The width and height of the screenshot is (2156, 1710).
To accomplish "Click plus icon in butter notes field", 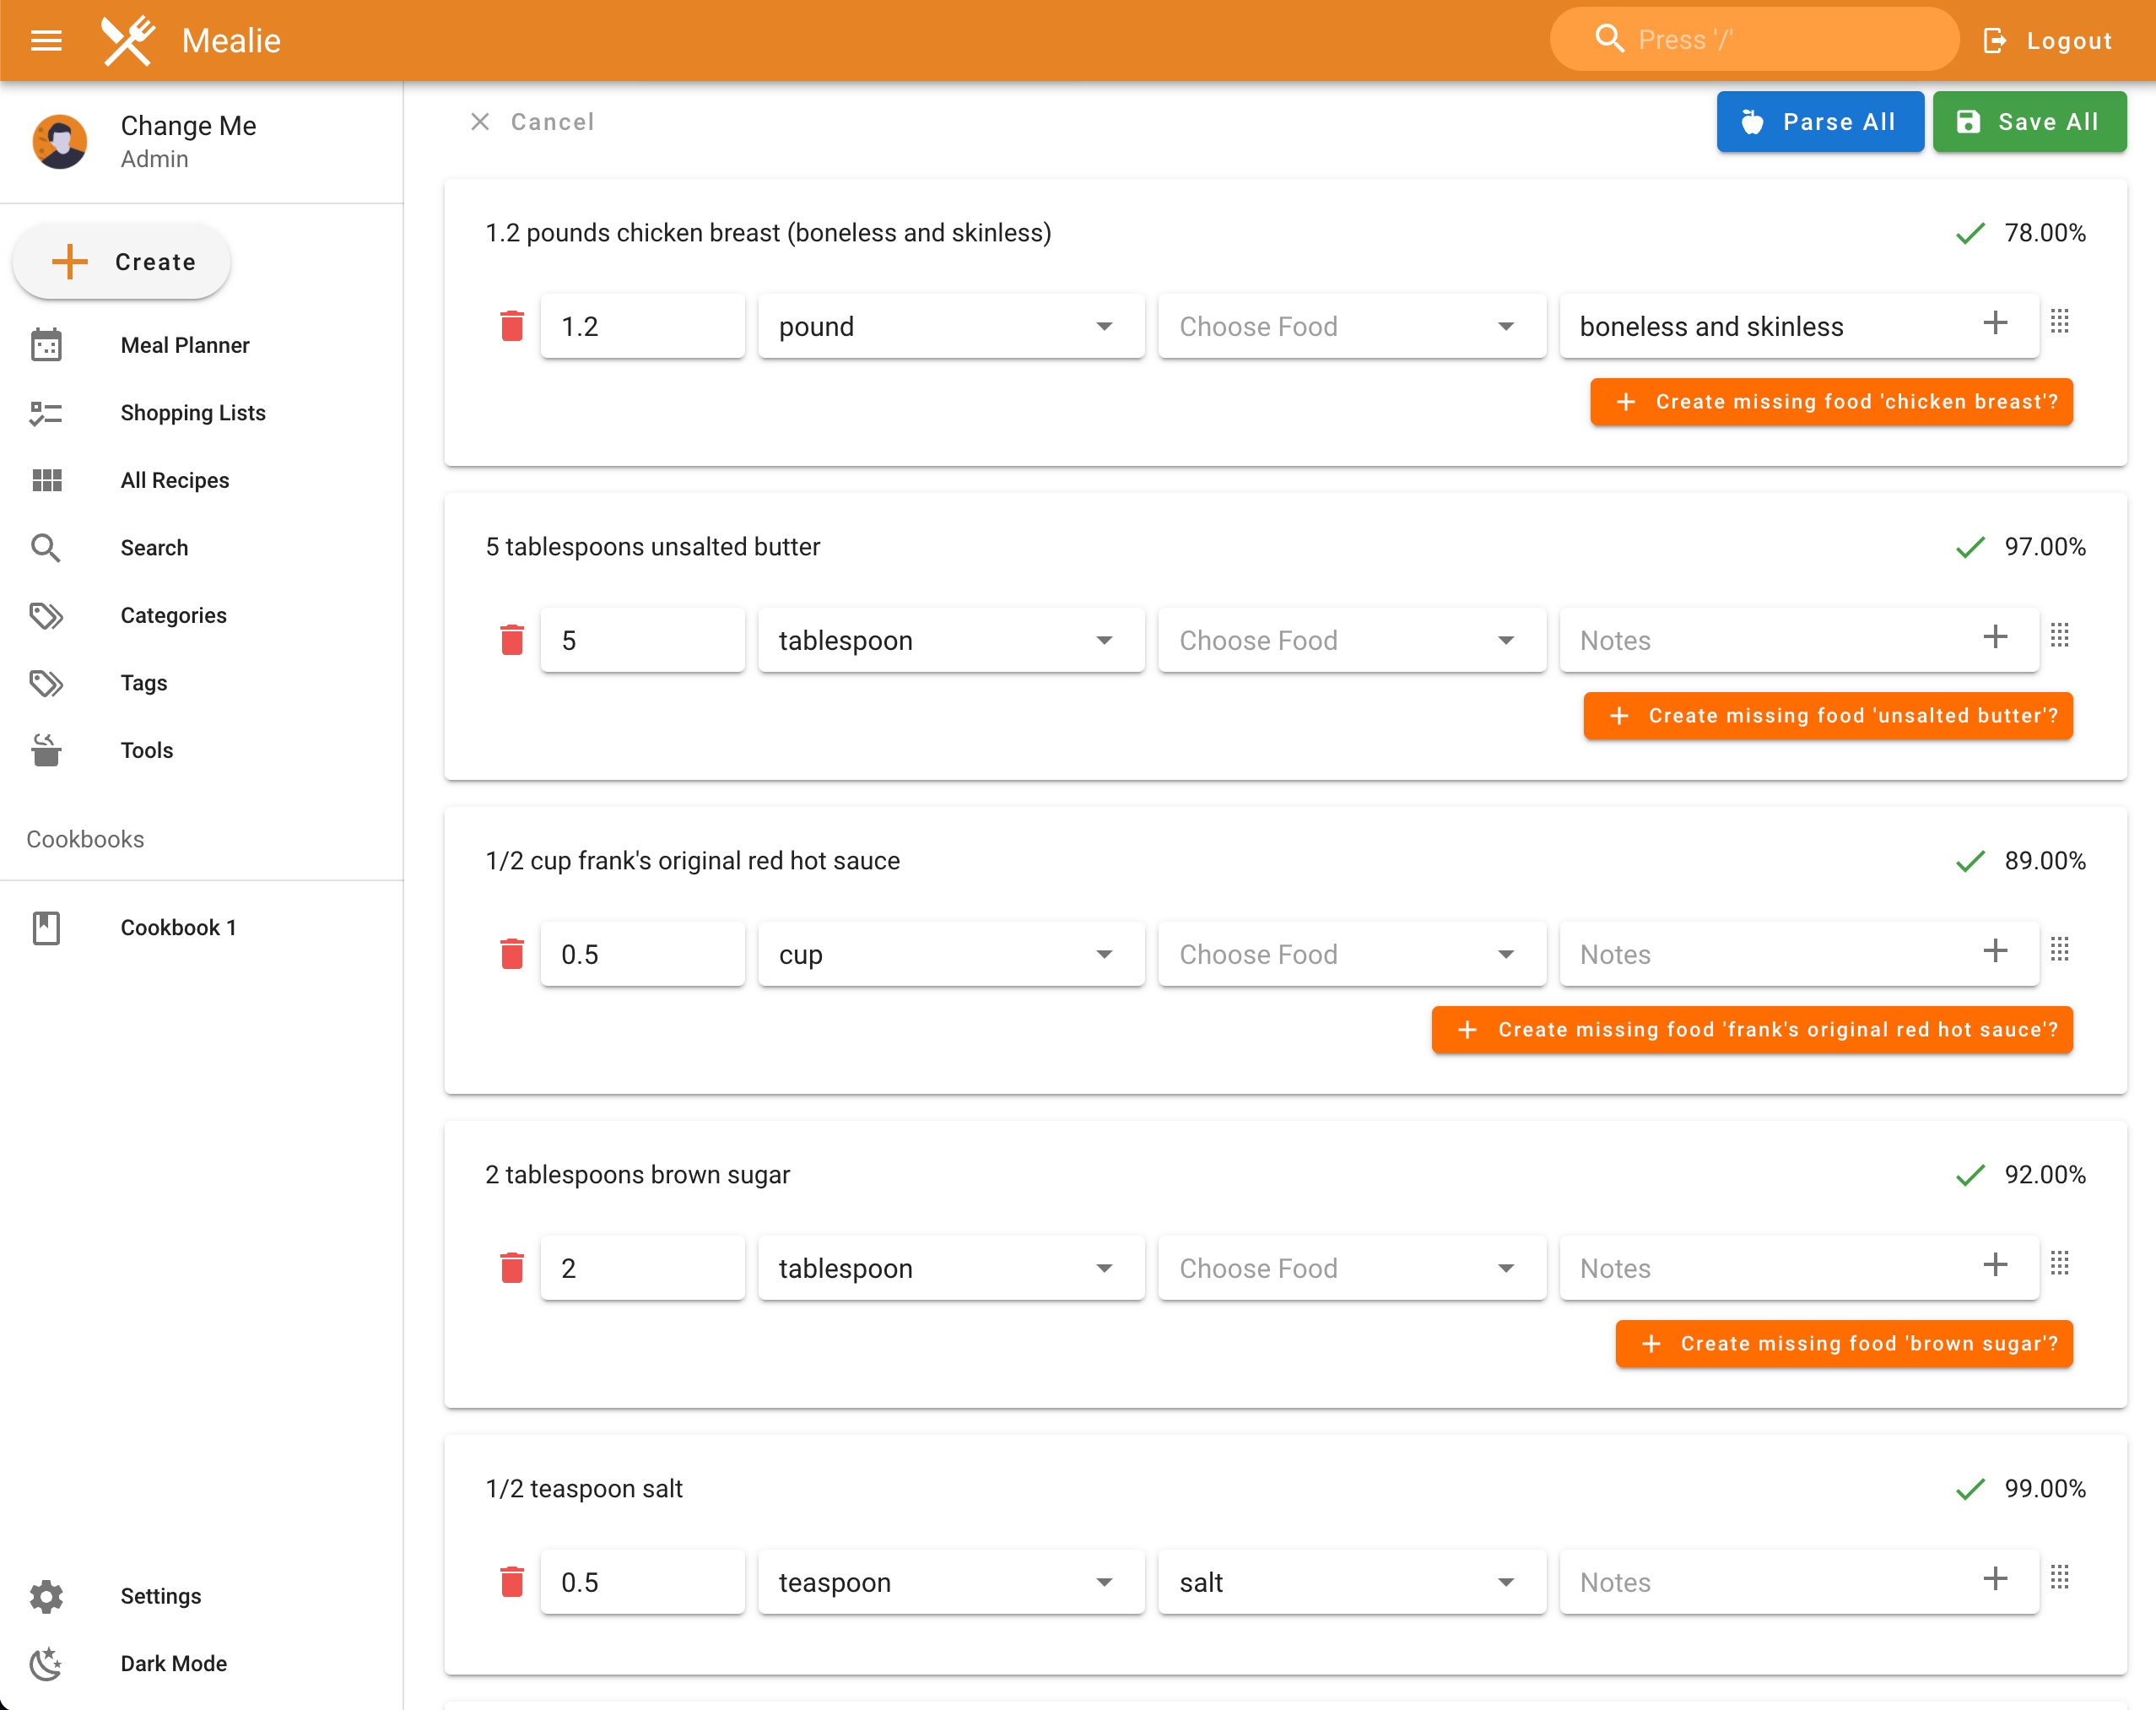I will click(x=1995, y=637).
